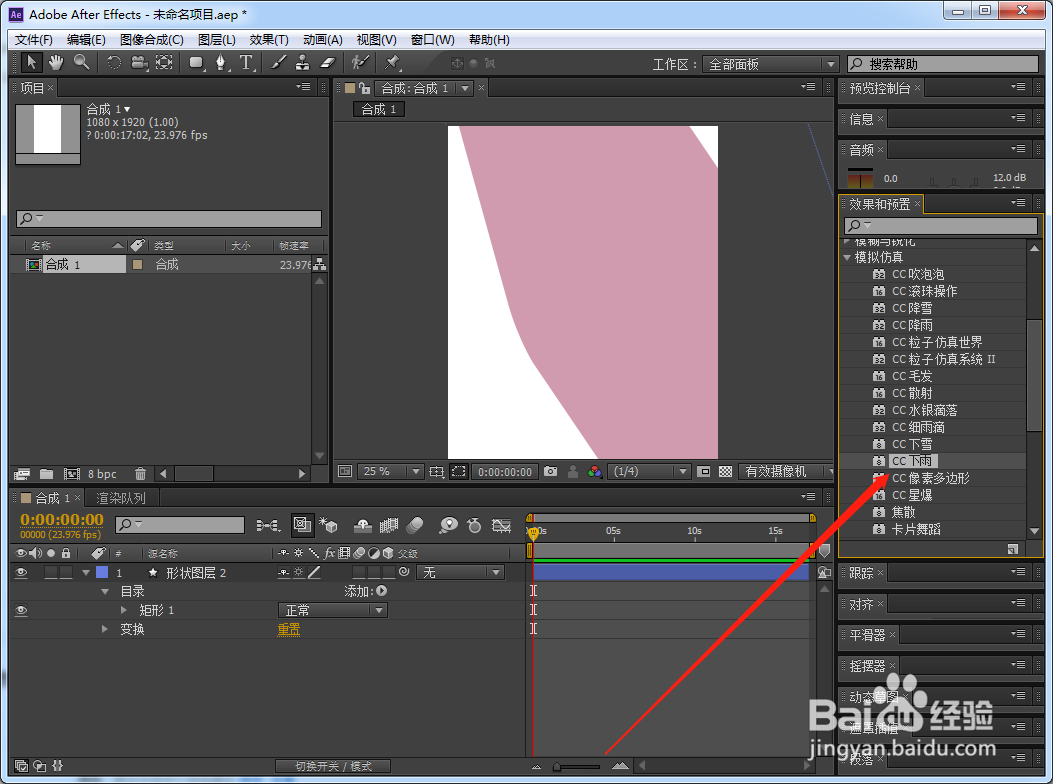Click the 切换开关 / 模式 button
This screenshot has height=784, width=1053.
(333, 766)
